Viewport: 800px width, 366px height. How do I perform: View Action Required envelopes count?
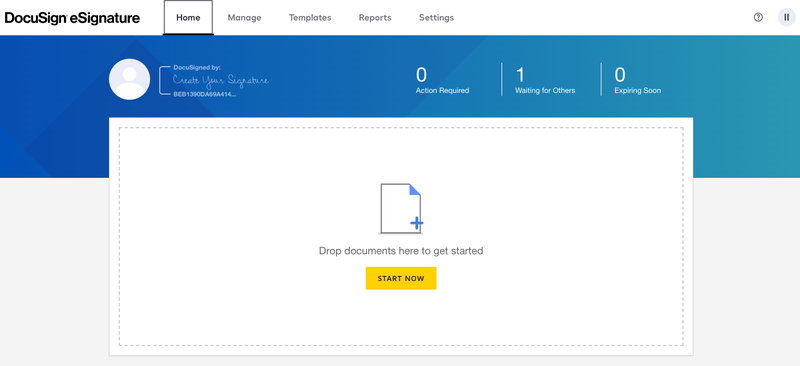click(442, 81)
